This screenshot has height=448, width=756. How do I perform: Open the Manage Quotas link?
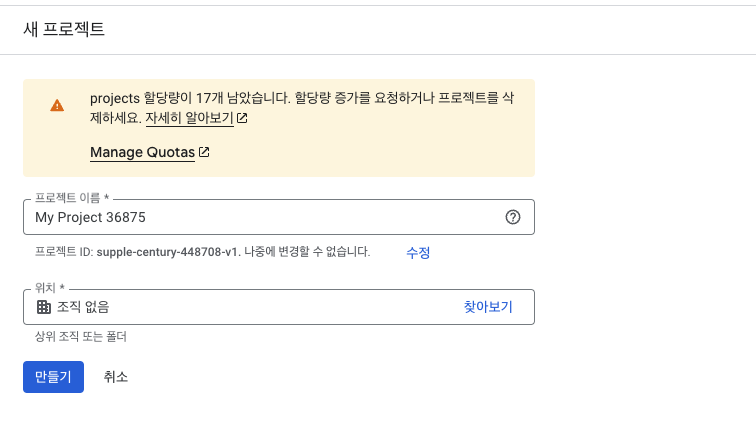[142, 153]
